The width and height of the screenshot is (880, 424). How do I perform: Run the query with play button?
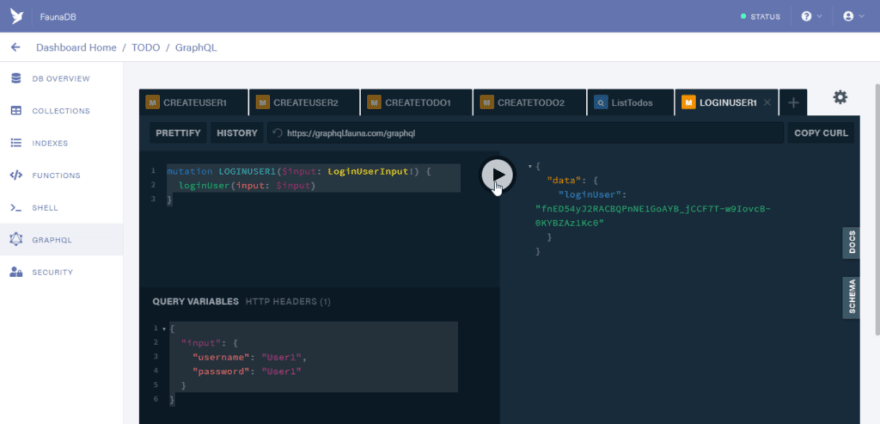pos(497,174)
